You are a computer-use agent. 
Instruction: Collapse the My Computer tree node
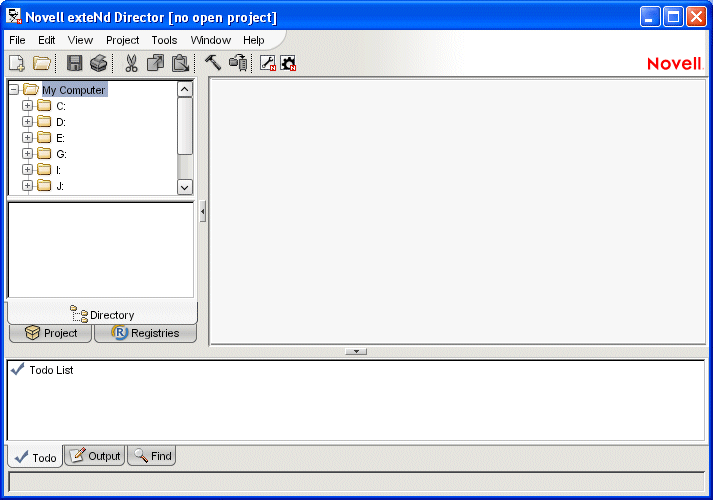[14, 89]
